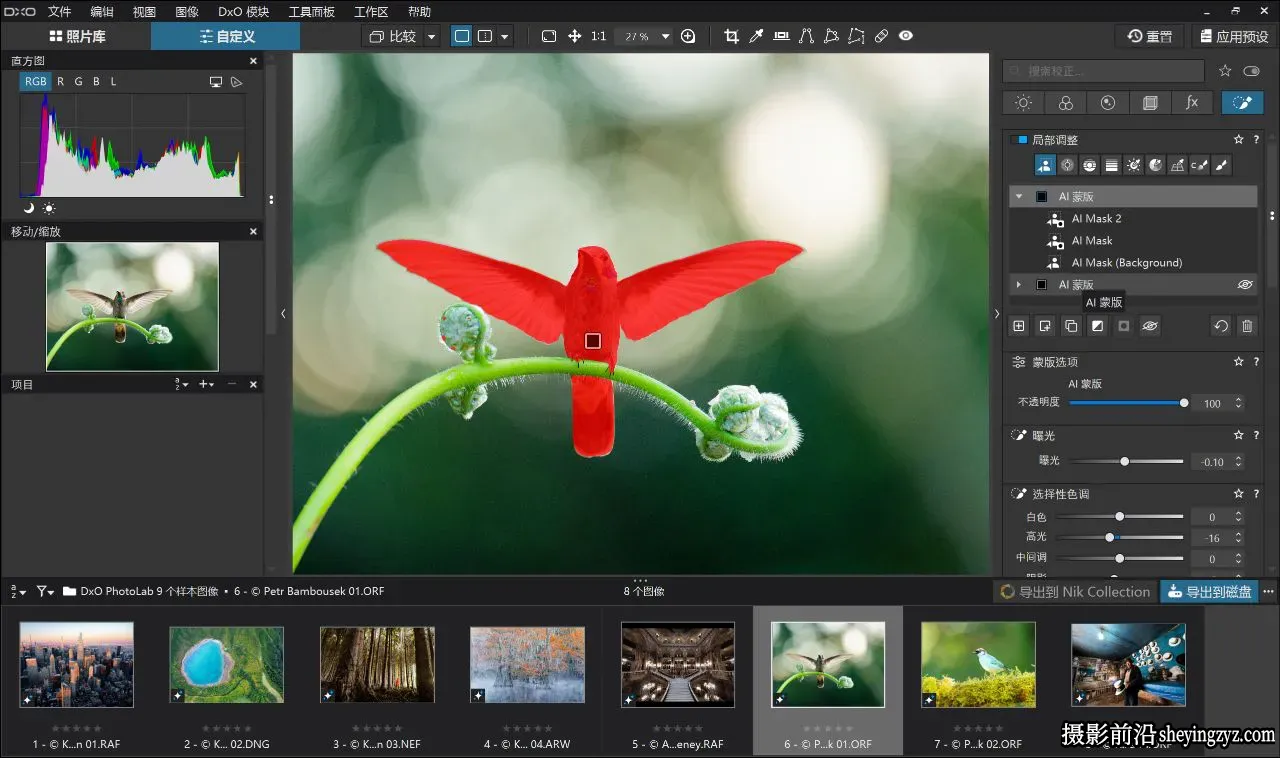Image resolution: width=1280 pixels, height=758 pixels.
Task: Click 导出到 Nik Collection button
Action: coord(1075,592)
